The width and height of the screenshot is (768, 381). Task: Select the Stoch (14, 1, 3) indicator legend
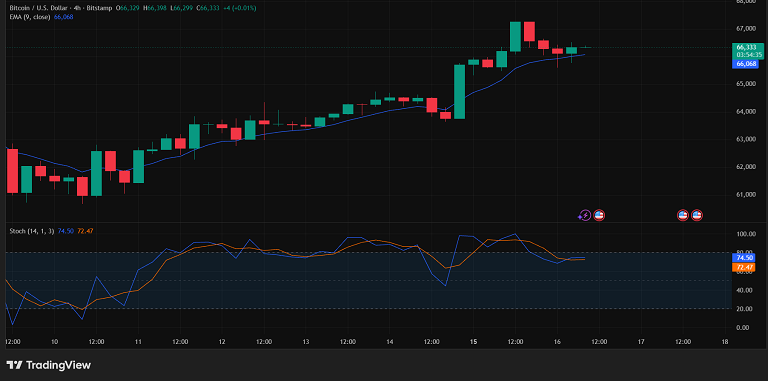tap(32, 231)
